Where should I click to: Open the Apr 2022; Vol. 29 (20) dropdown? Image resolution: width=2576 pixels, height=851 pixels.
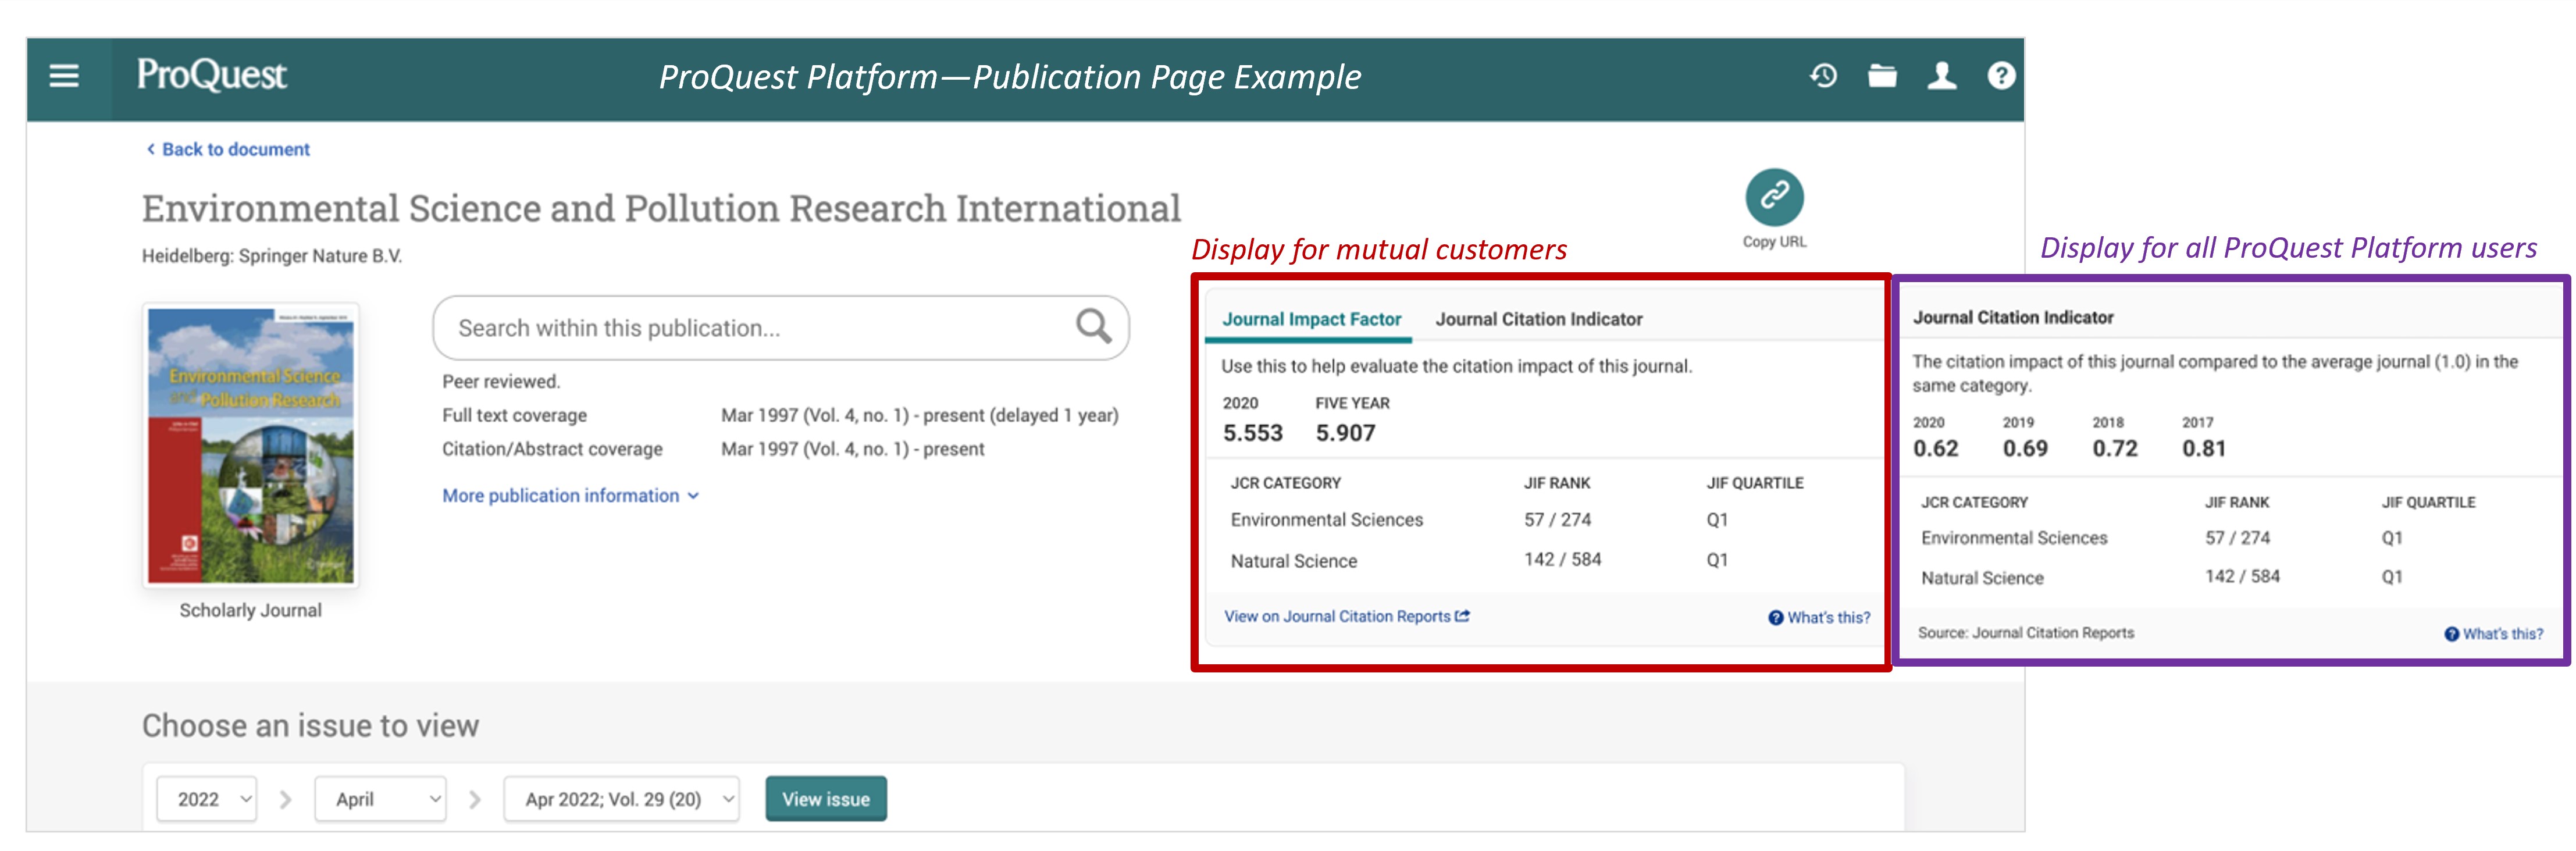[621, 799]
